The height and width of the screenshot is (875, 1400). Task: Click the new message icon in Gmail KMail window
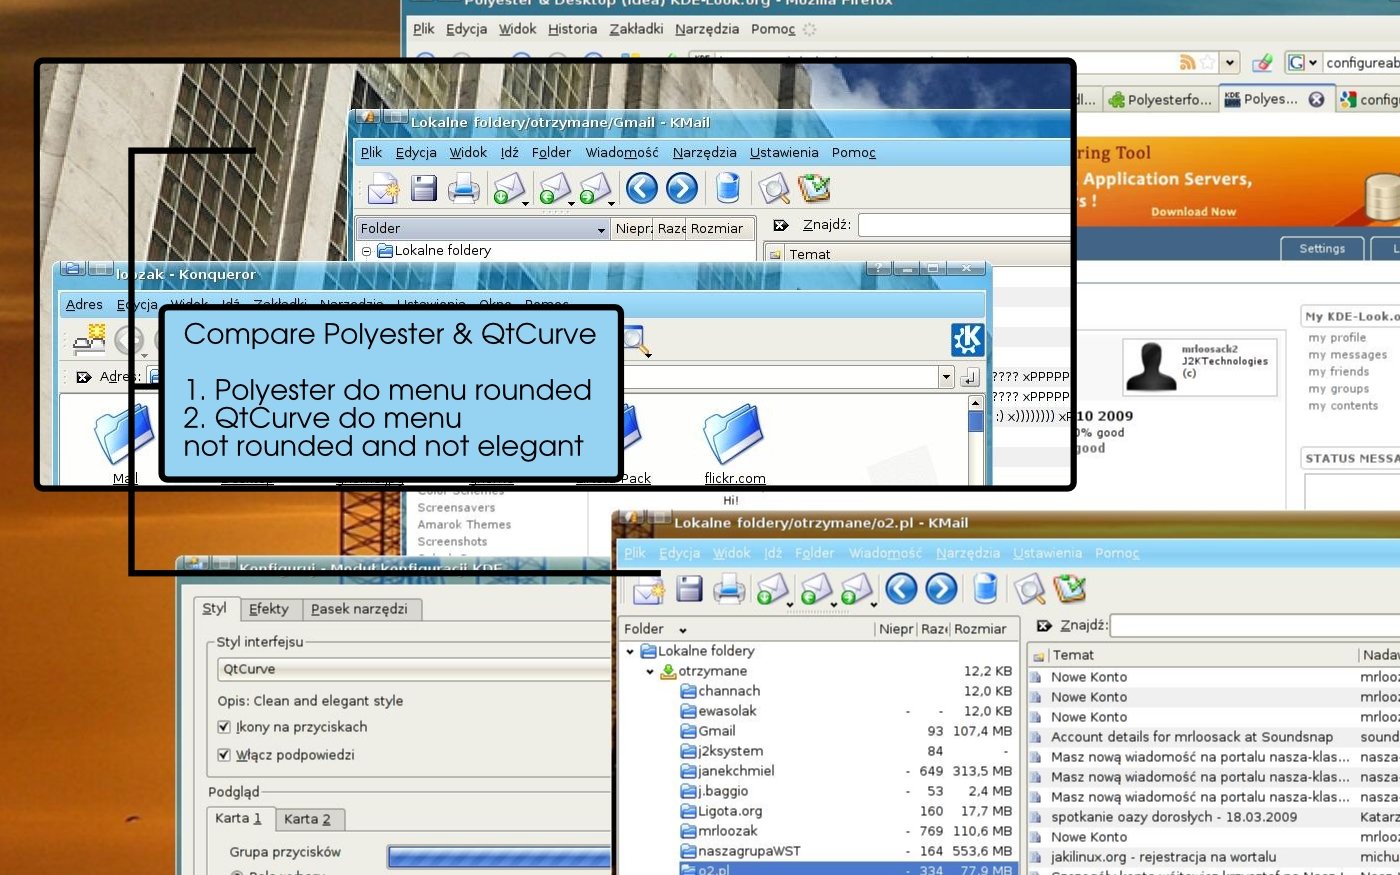click(383, 188)
